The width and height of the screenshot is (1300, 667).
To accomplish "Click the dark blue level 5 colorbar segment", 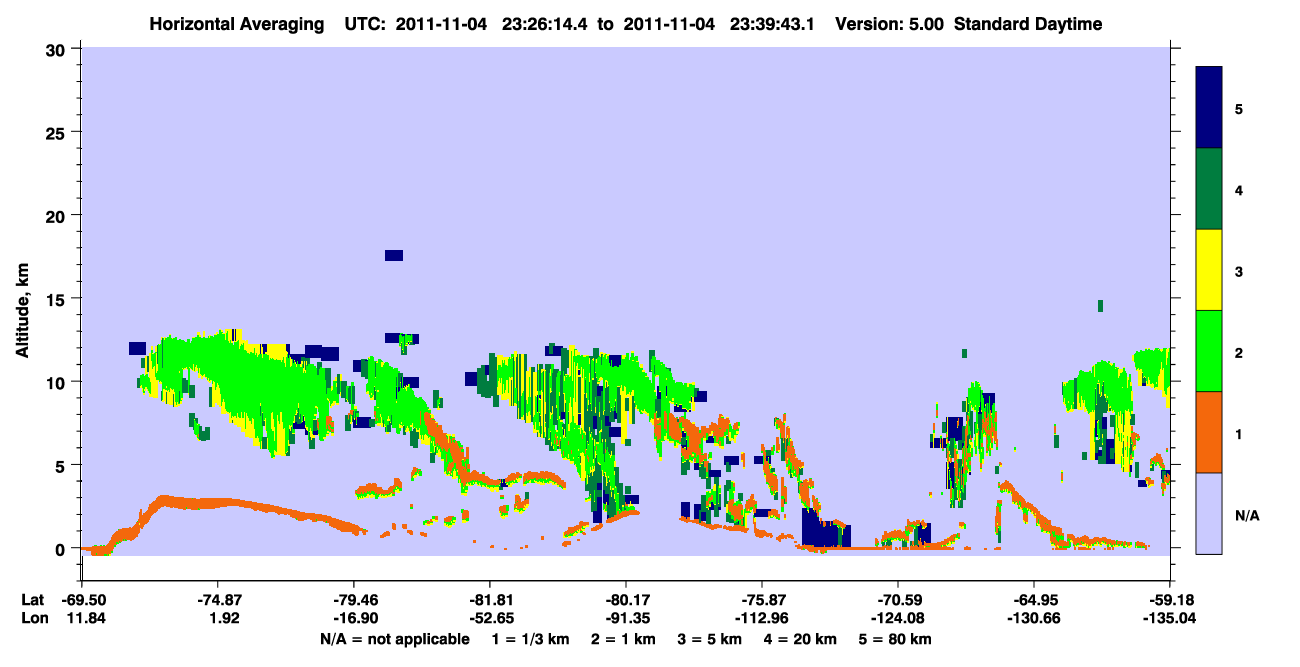I will tap(1209, 107).
